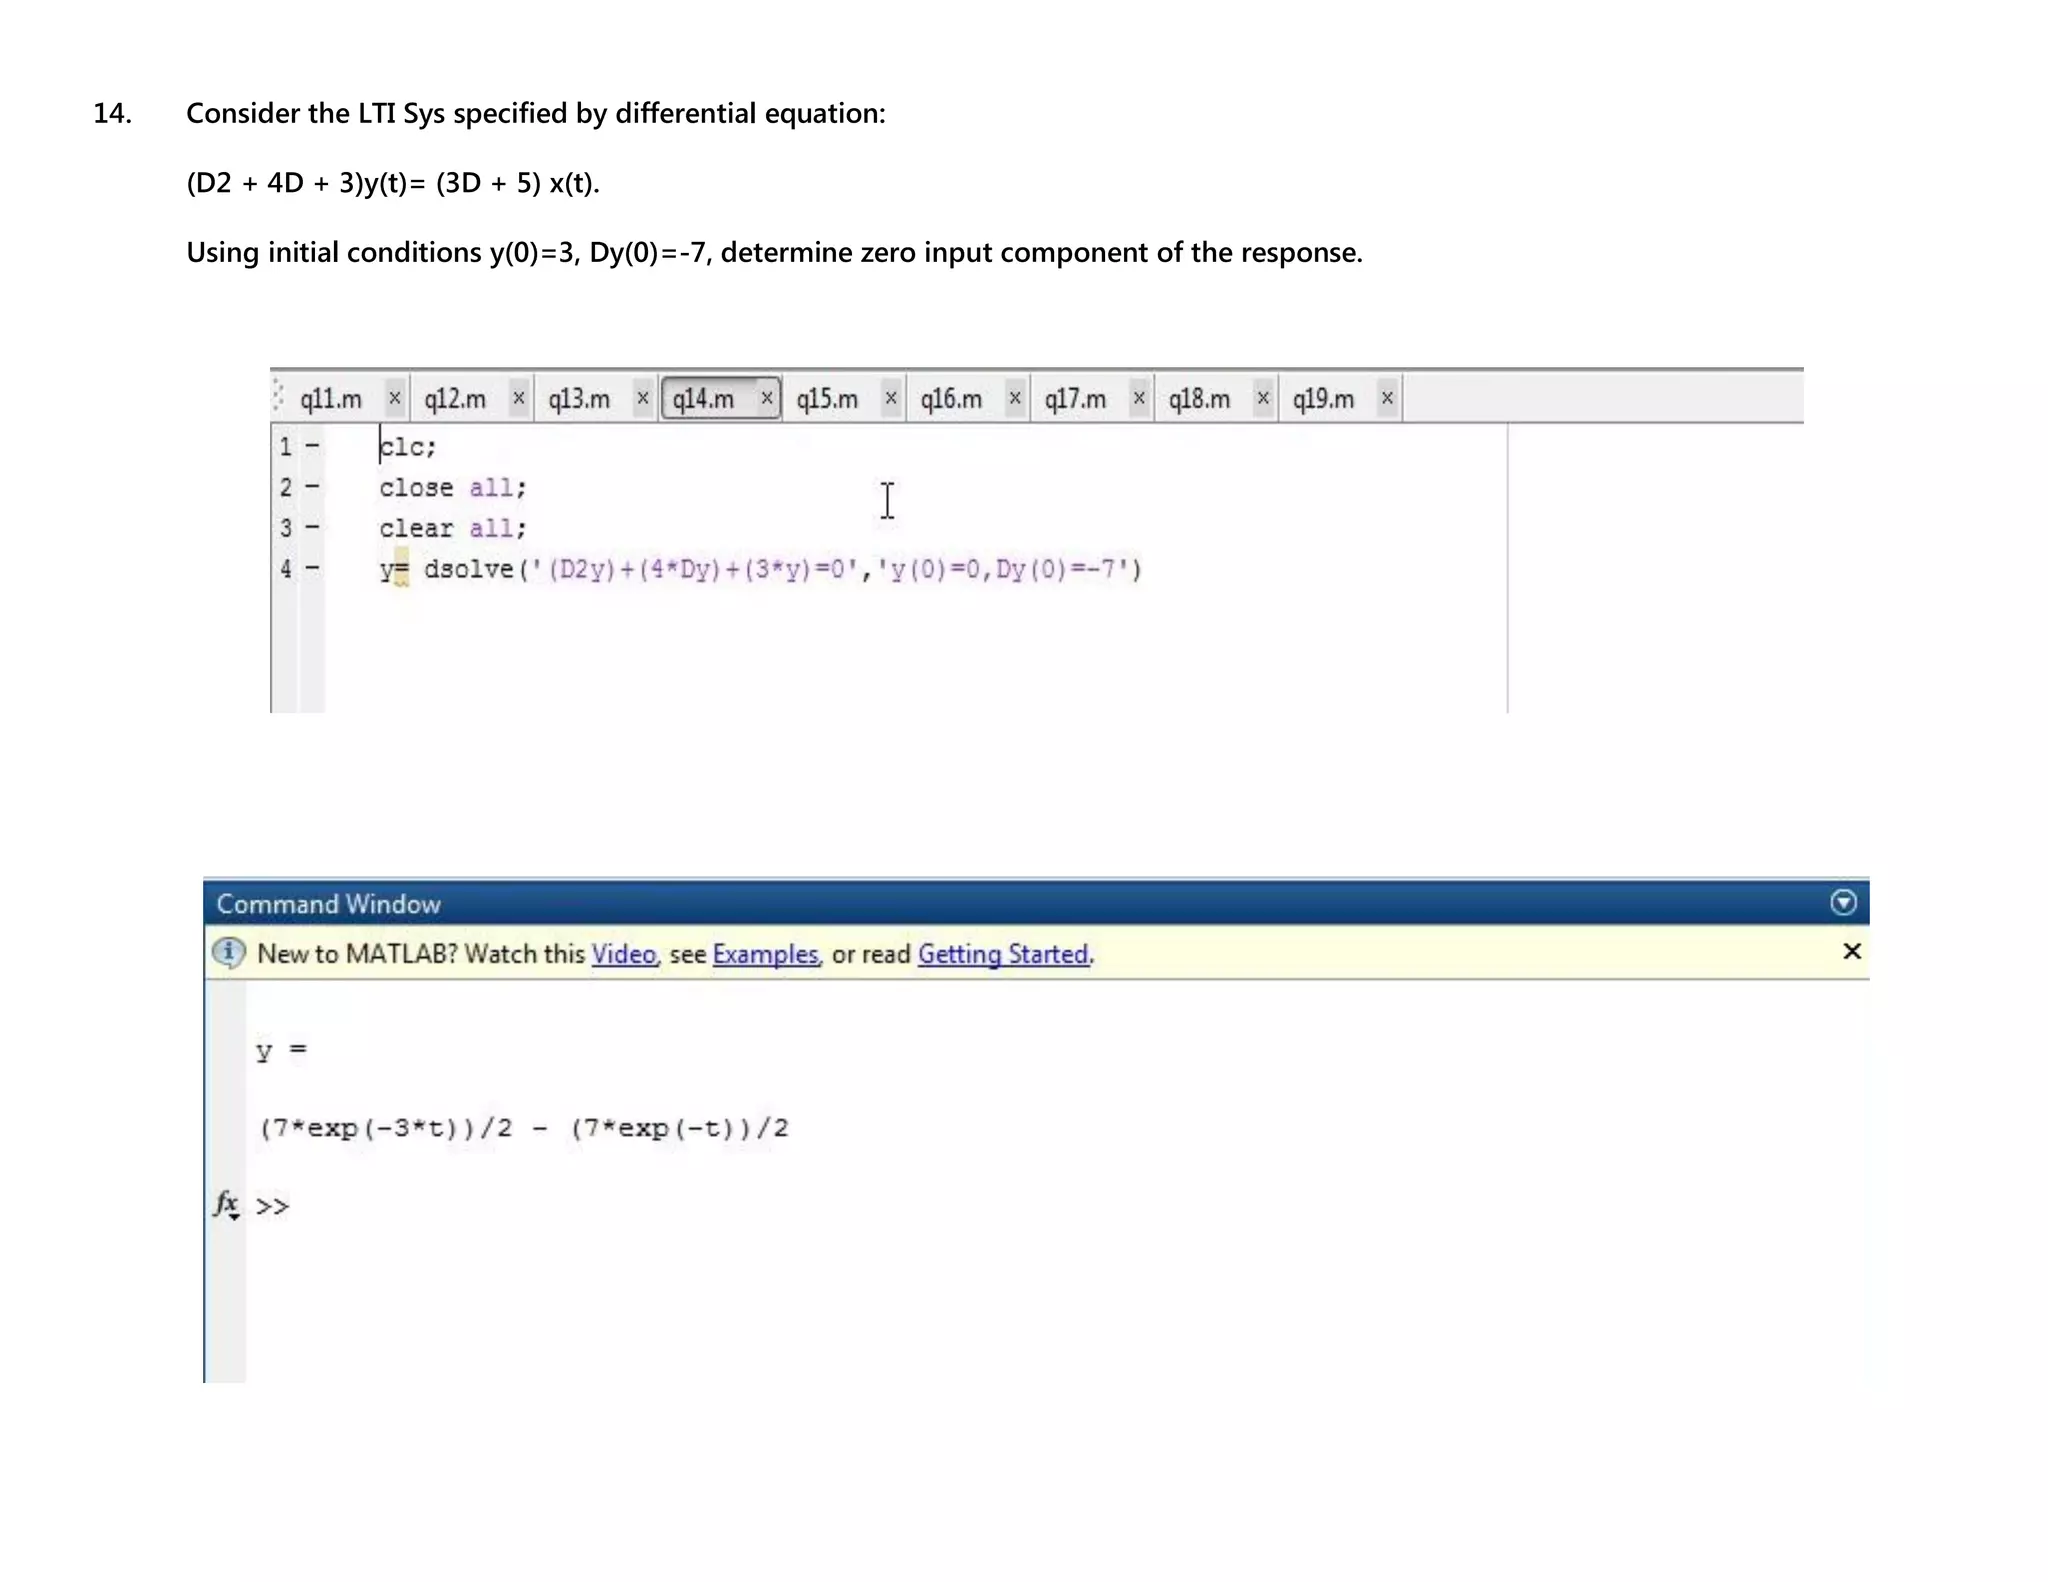
Task: Set breakpoint on line 4 dash
Action: click(x=312, y=568)
